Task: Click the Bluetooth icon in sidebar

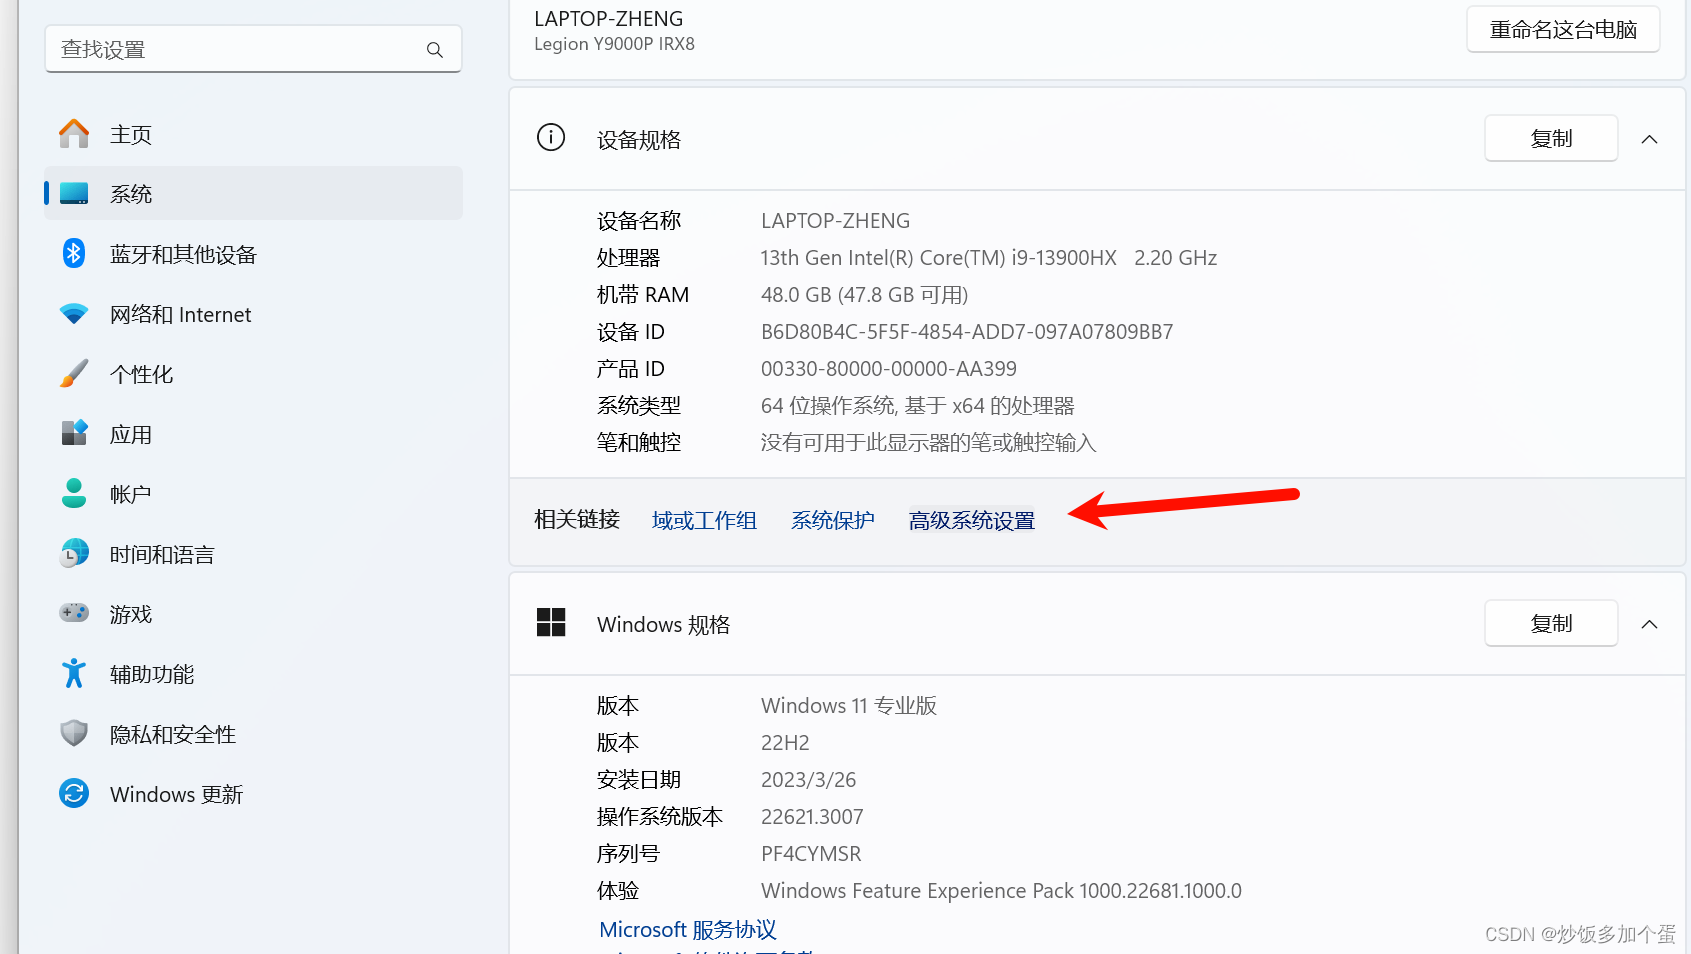Action: (x=74, y=253)
